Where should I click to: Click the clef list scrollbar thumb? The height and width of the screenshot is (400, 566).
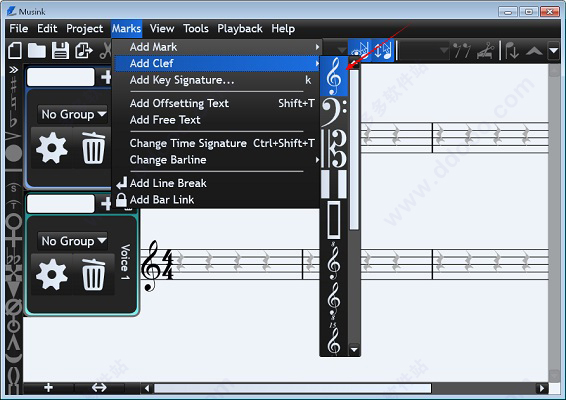pos(354,150)
